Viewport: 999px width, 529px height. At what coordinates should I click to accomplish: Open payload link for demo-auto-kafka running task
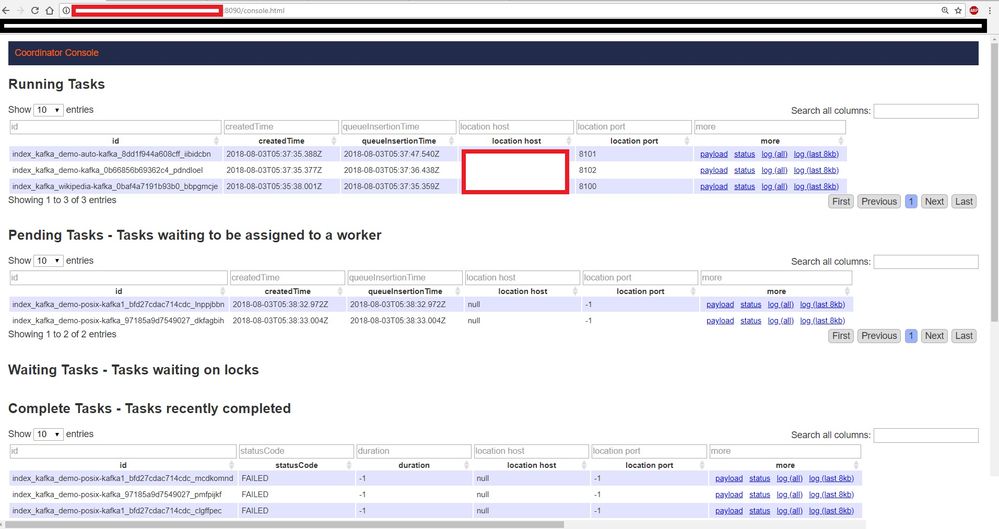tap(713, 155)
